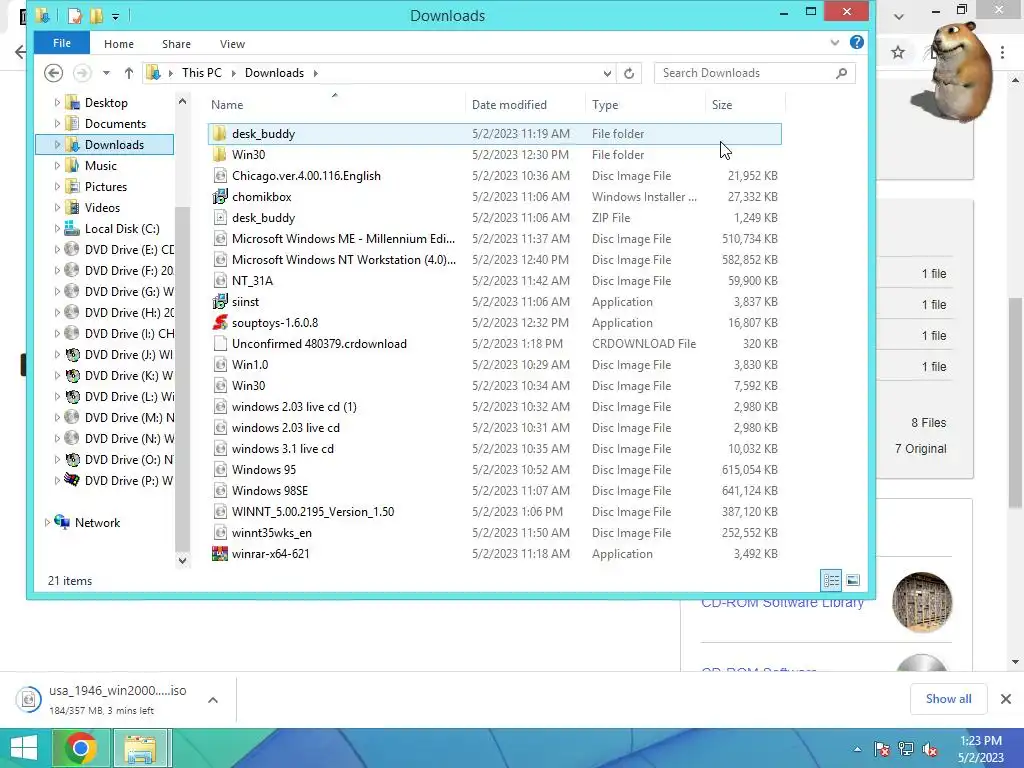The width and height of the screenshot is (1024, 768).
Task: Select the desk_buddy ZIP file icon
Action: [220, 217]
